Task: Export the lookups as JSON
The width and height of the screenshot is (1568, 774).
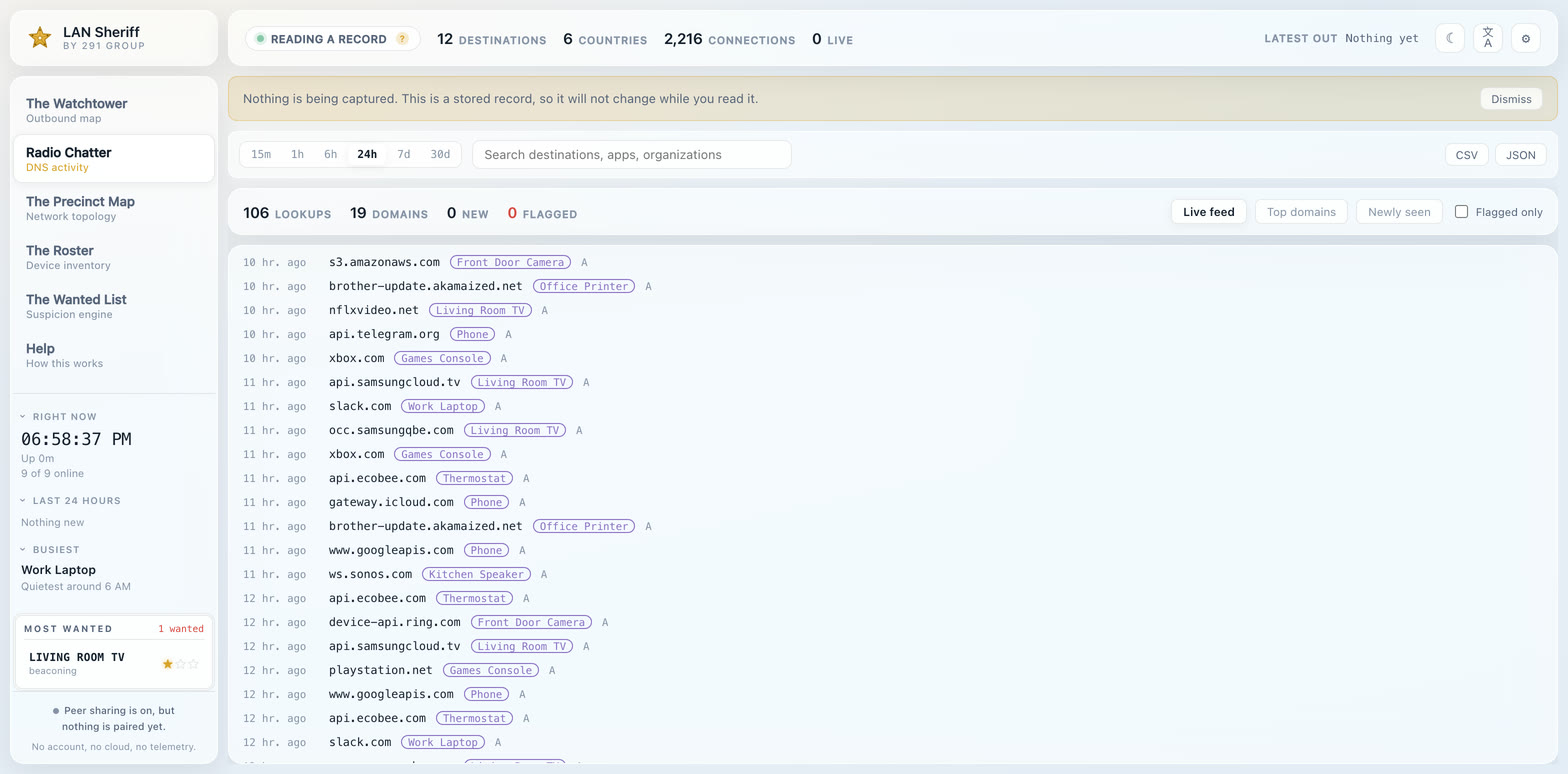Action: click(x=1521, y=155)
